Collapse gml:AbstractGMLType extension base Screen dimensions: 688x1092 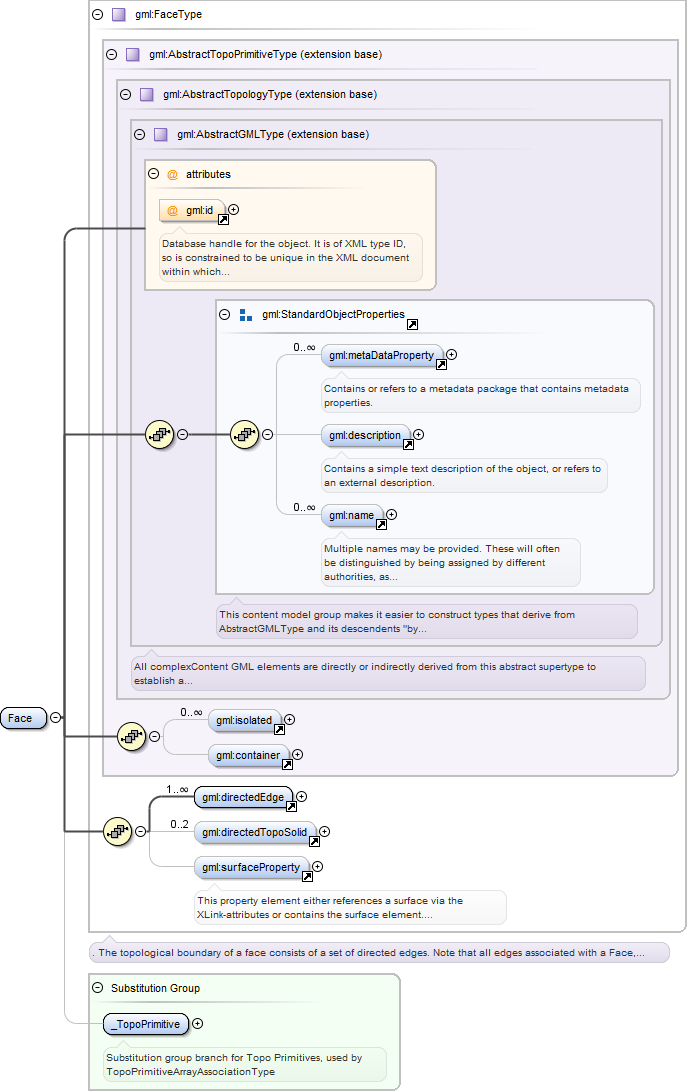pyautogui.click(x=139, y=134)
